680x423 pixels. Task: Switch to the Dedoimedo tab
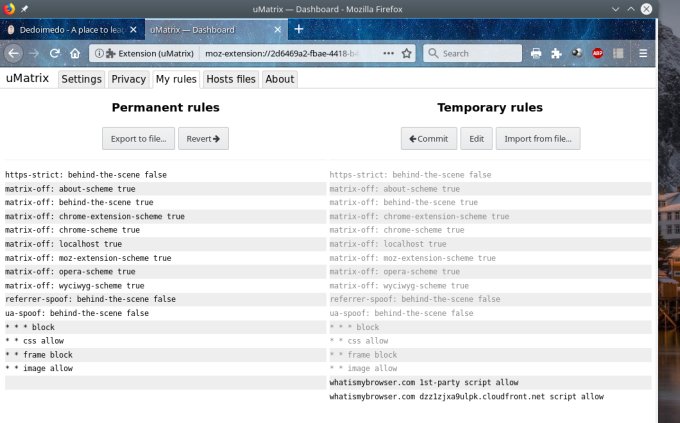pyautogui.click(x=72, y=30)
